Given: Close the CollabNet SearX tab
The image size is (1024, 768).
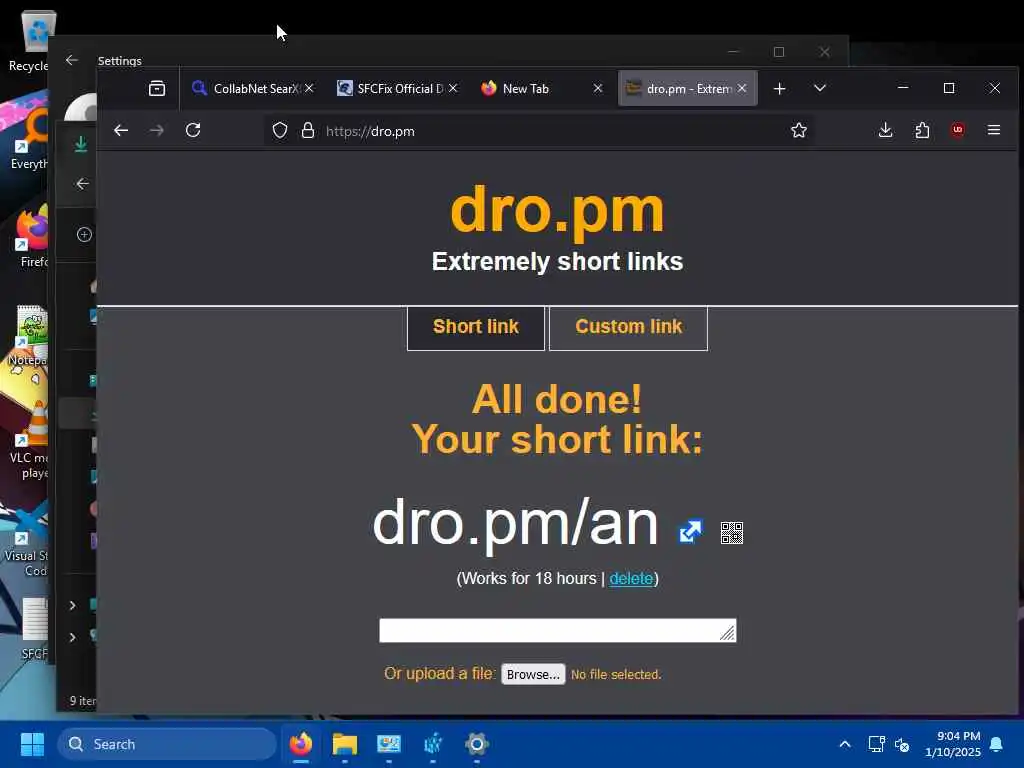Looking at the screenshot, I should tap(309, 88).
